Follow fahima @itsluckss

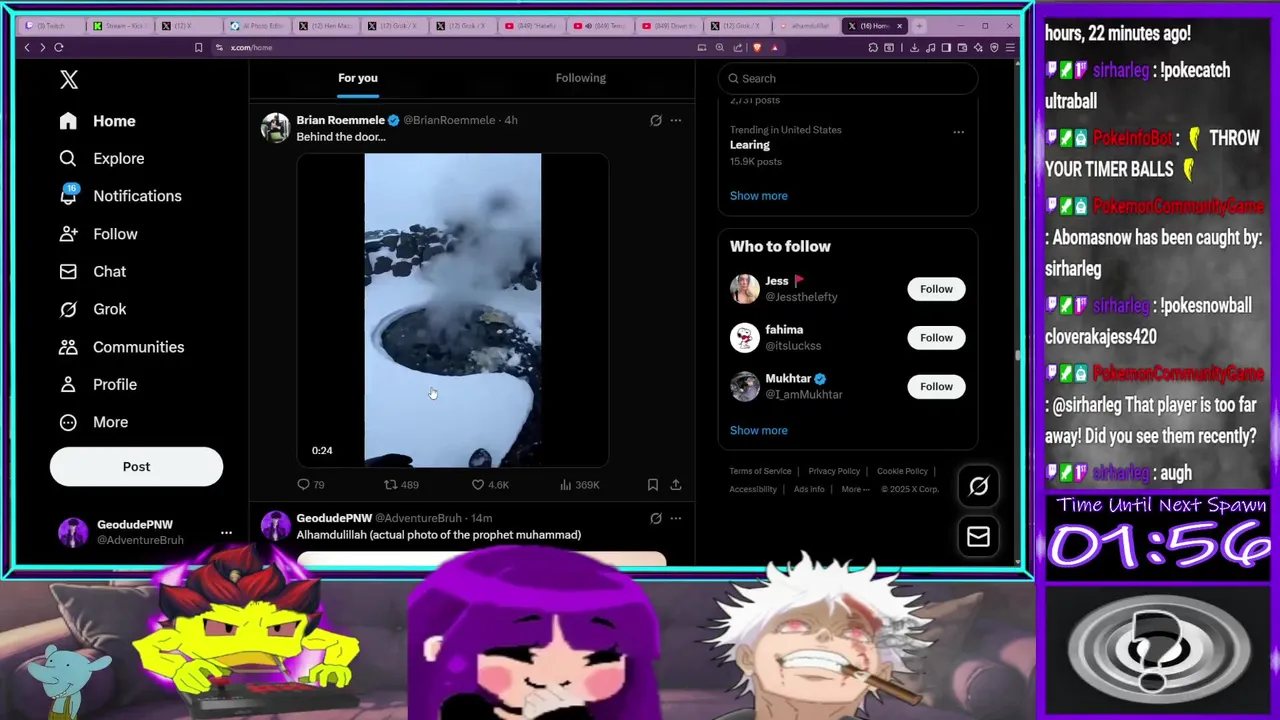(936, 338)
